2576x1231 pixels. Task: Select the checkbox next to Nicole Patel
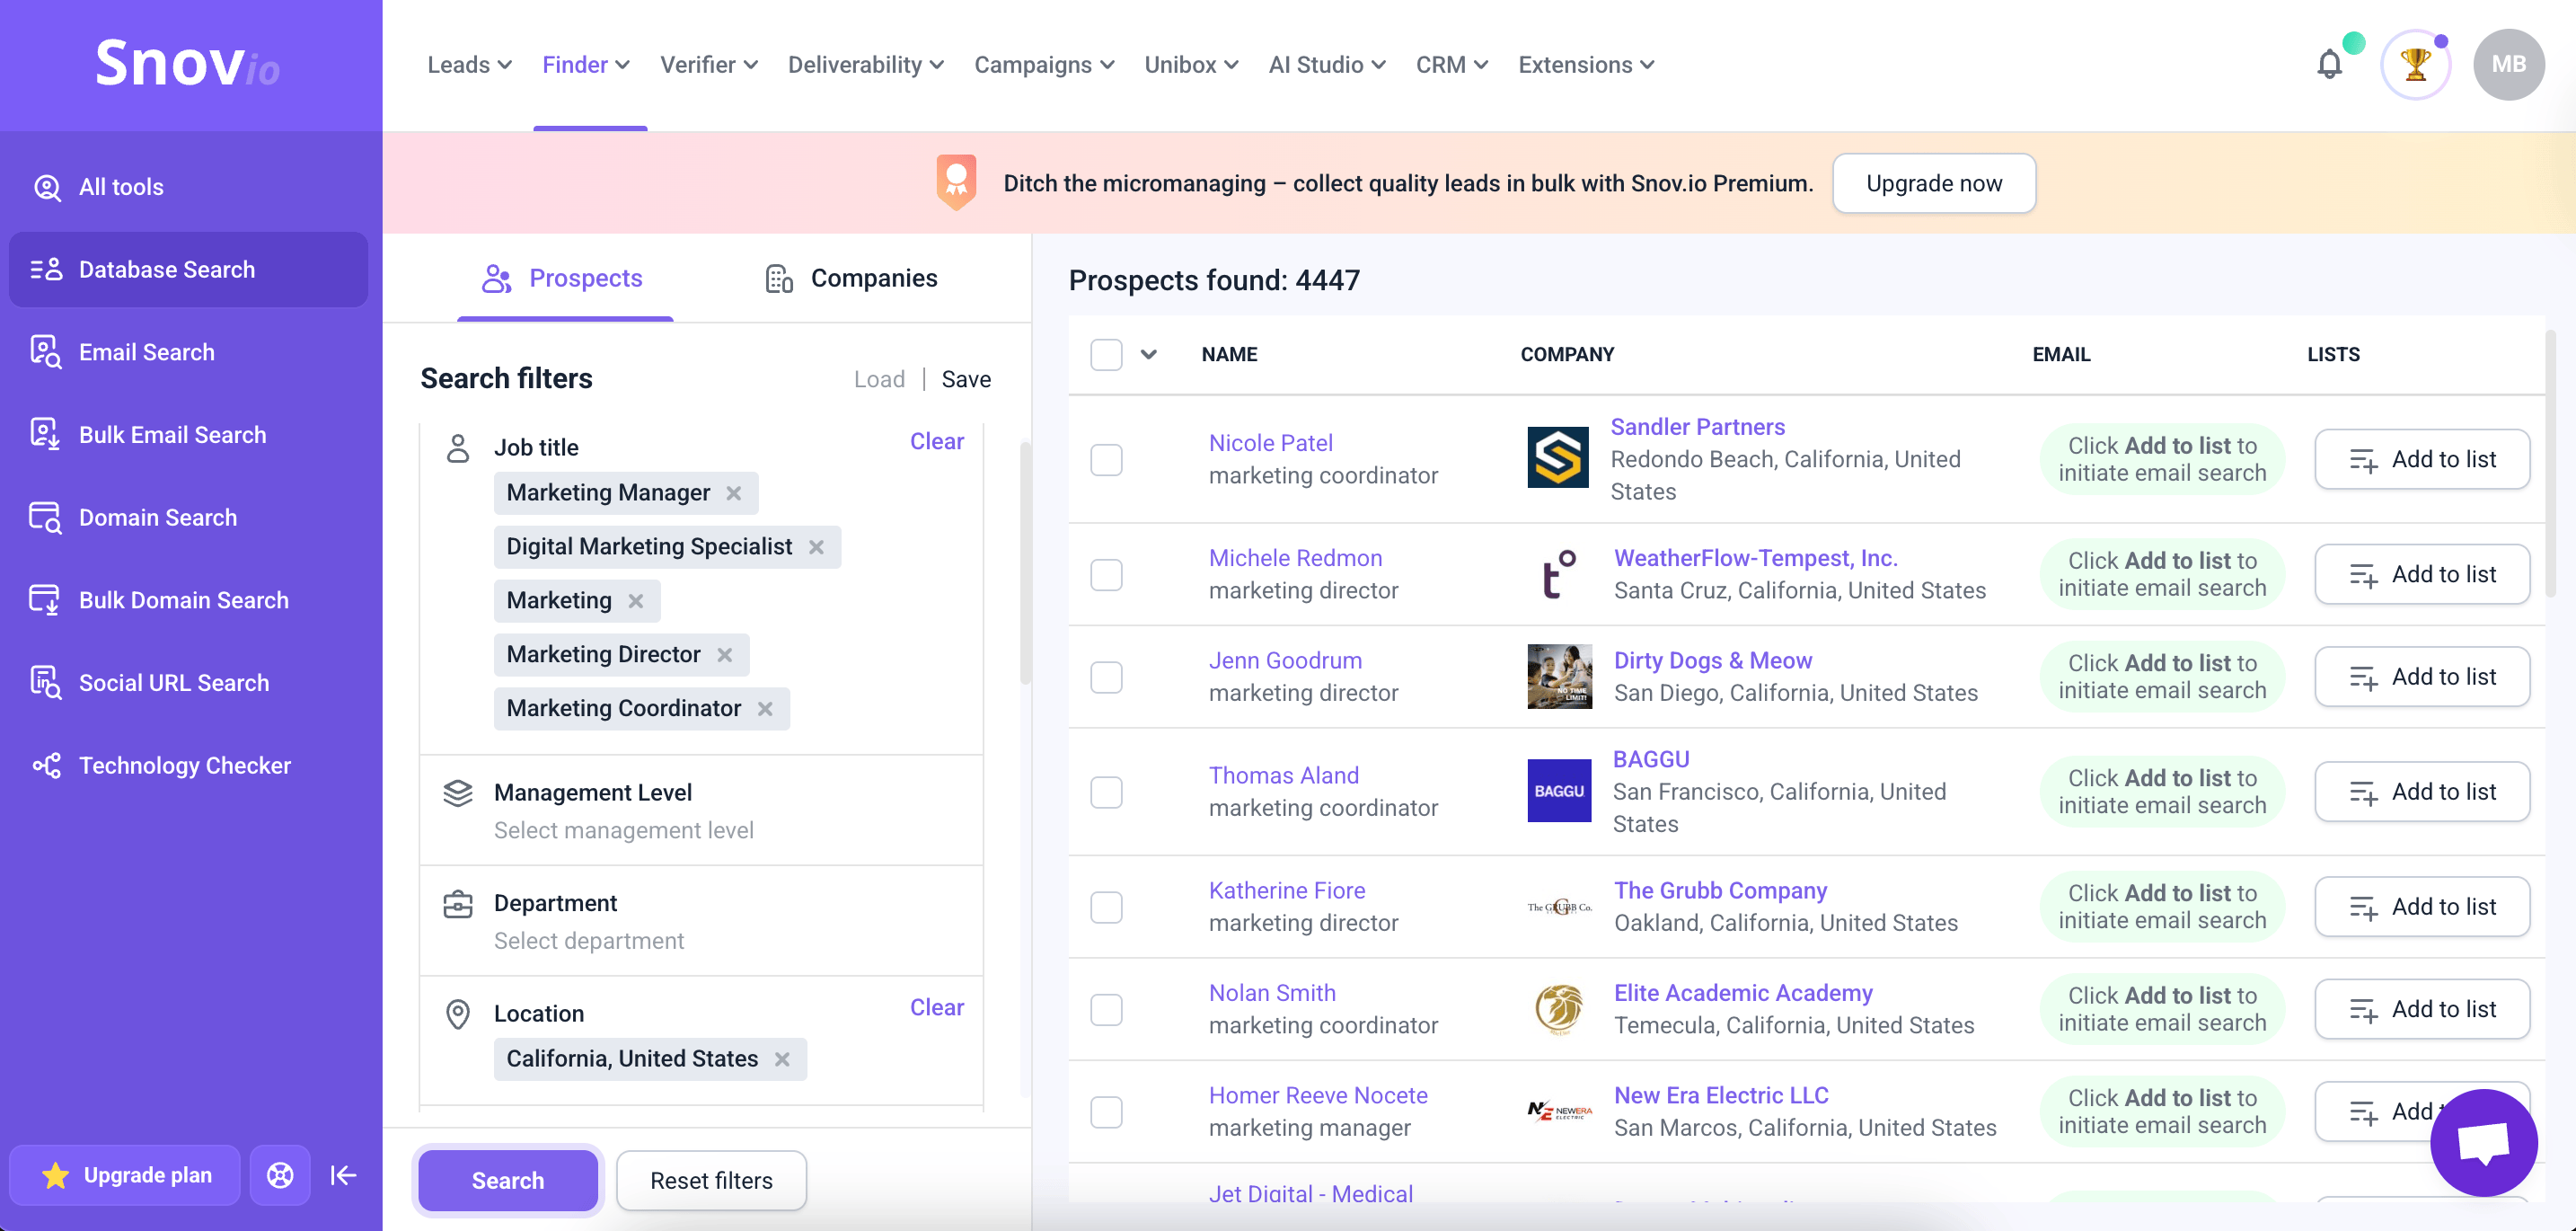pyautogui.click(x=1106, y=459)
